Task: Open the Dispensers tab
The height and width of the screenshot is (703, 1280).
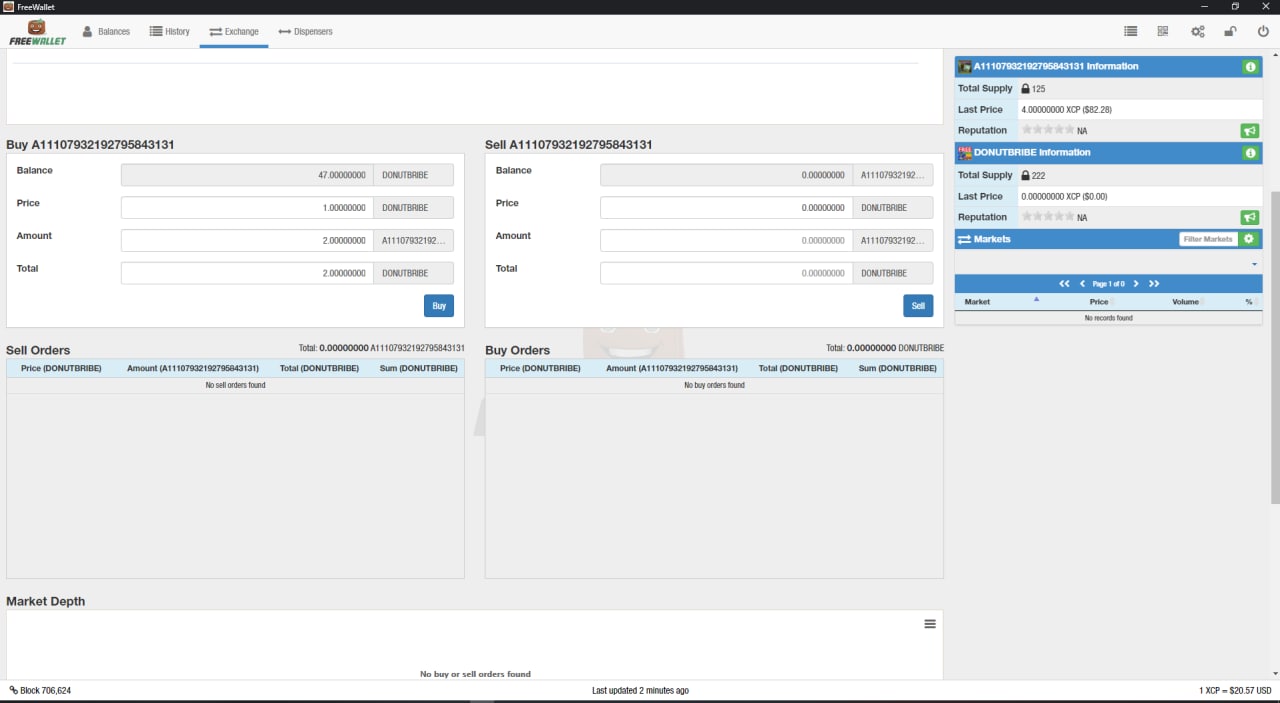Action: pyautogui.click(x=305, y=31)
